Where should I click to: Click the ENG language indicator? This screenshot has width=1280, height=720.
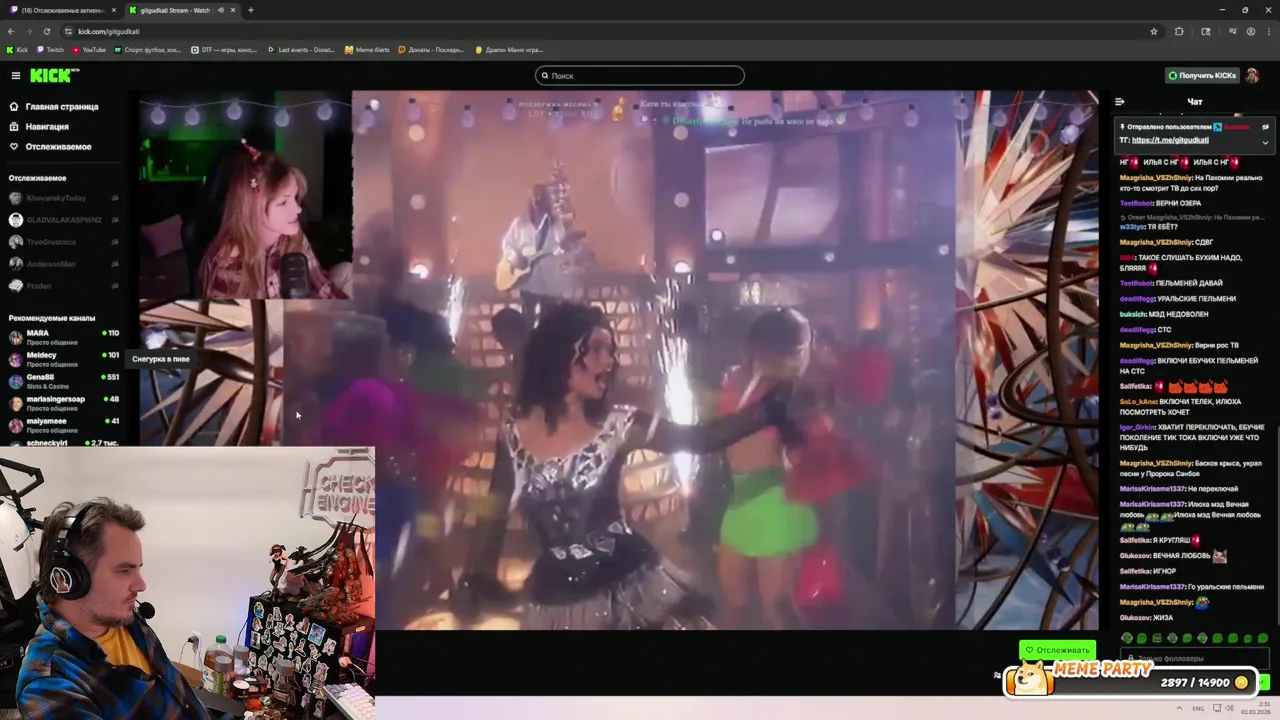(1198, 708)
